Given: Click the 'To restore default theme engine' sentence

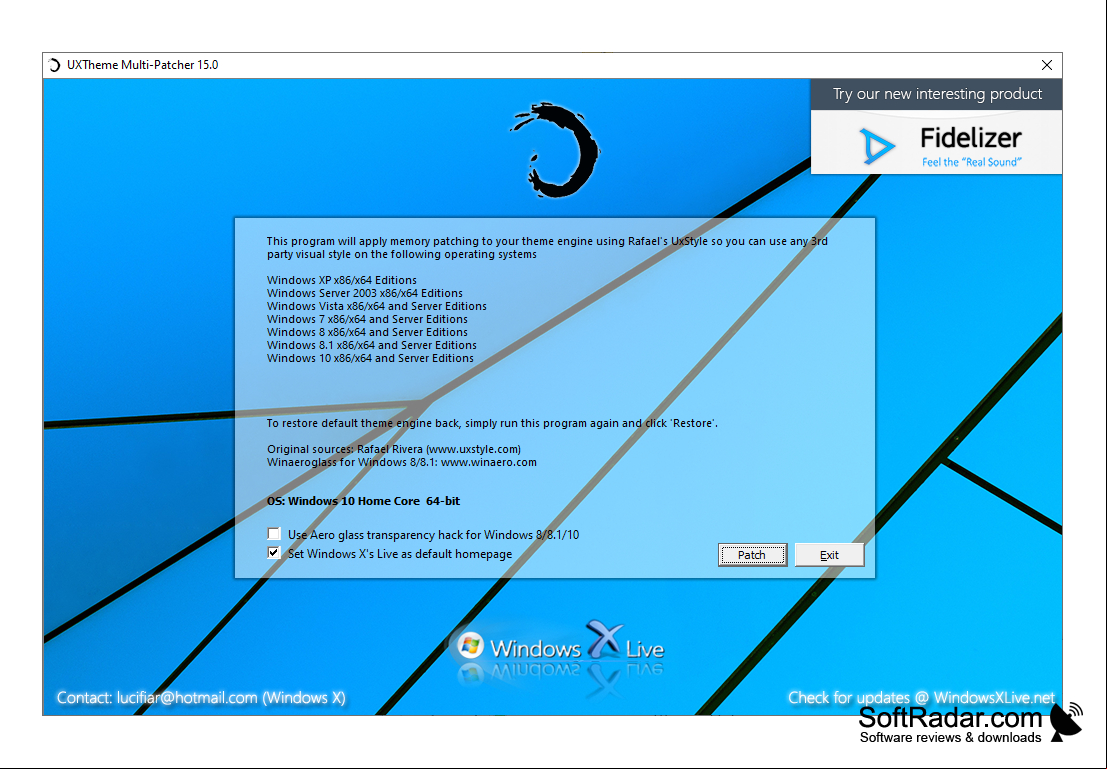Looking at the screenshot, I should pos(492,424).
